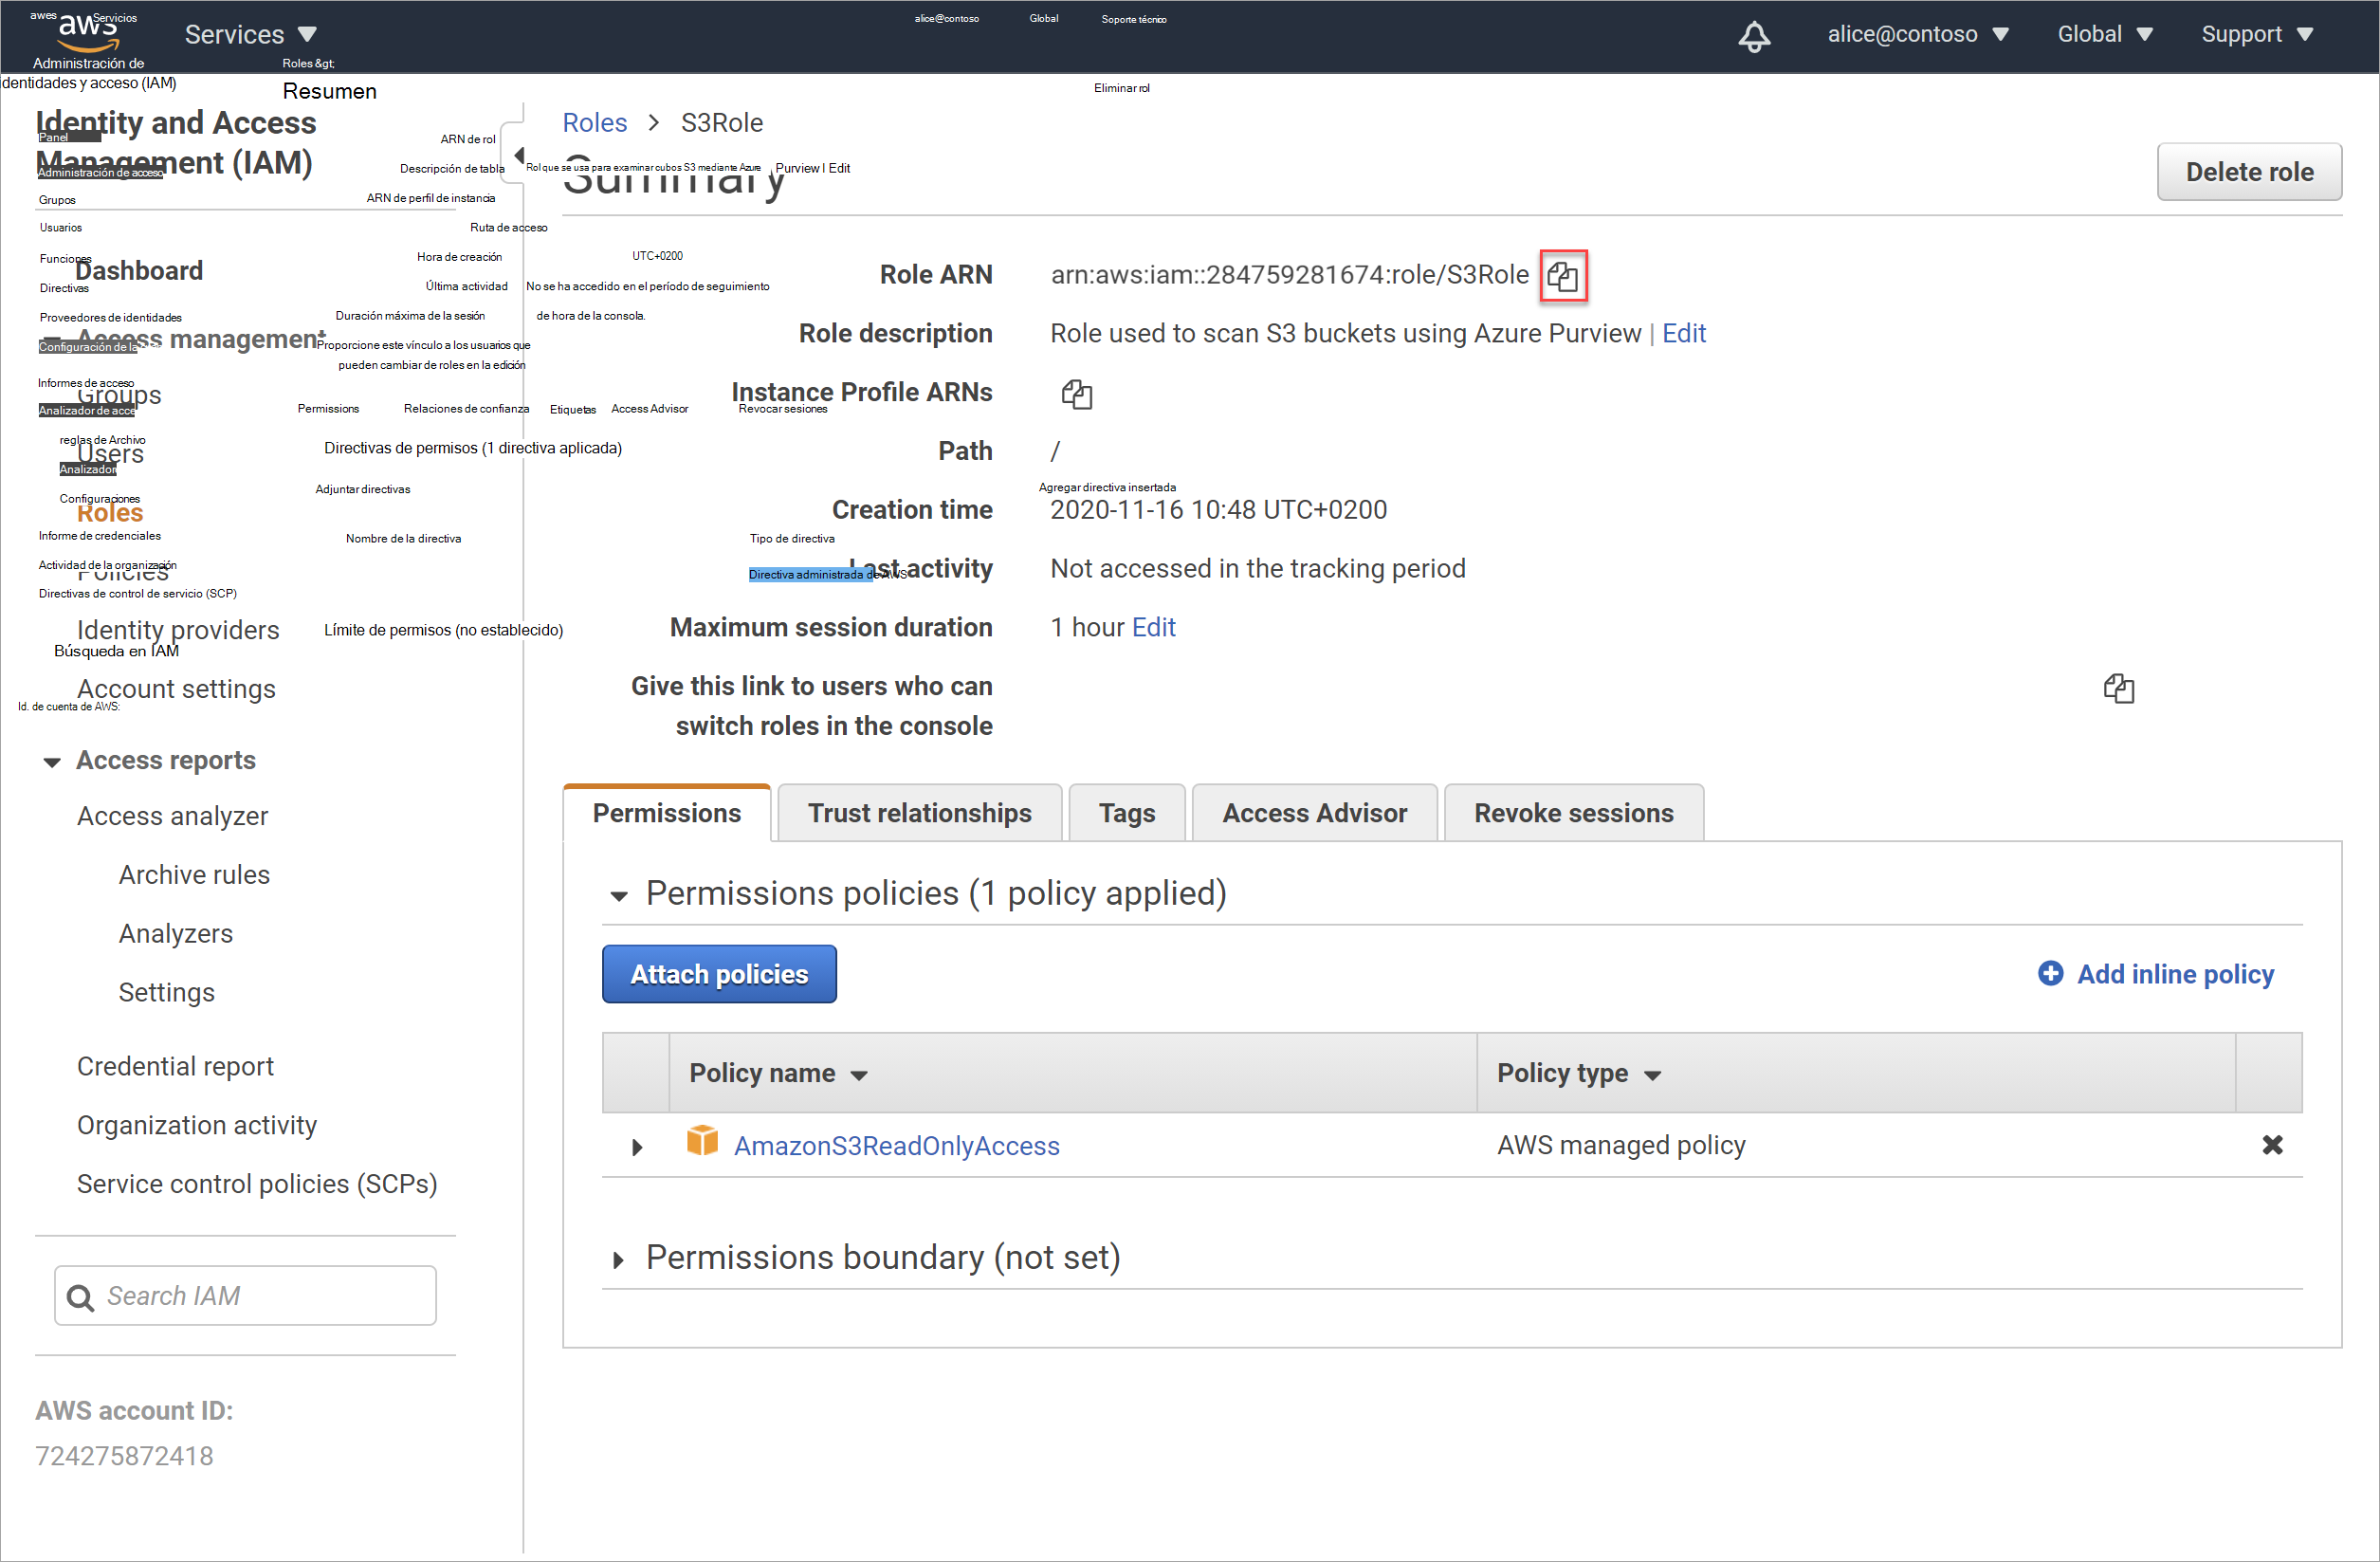Collapse the IAM side navigation panel arrow
The height and width of the screenshot is (1562, 2380).
click(518, 155)
